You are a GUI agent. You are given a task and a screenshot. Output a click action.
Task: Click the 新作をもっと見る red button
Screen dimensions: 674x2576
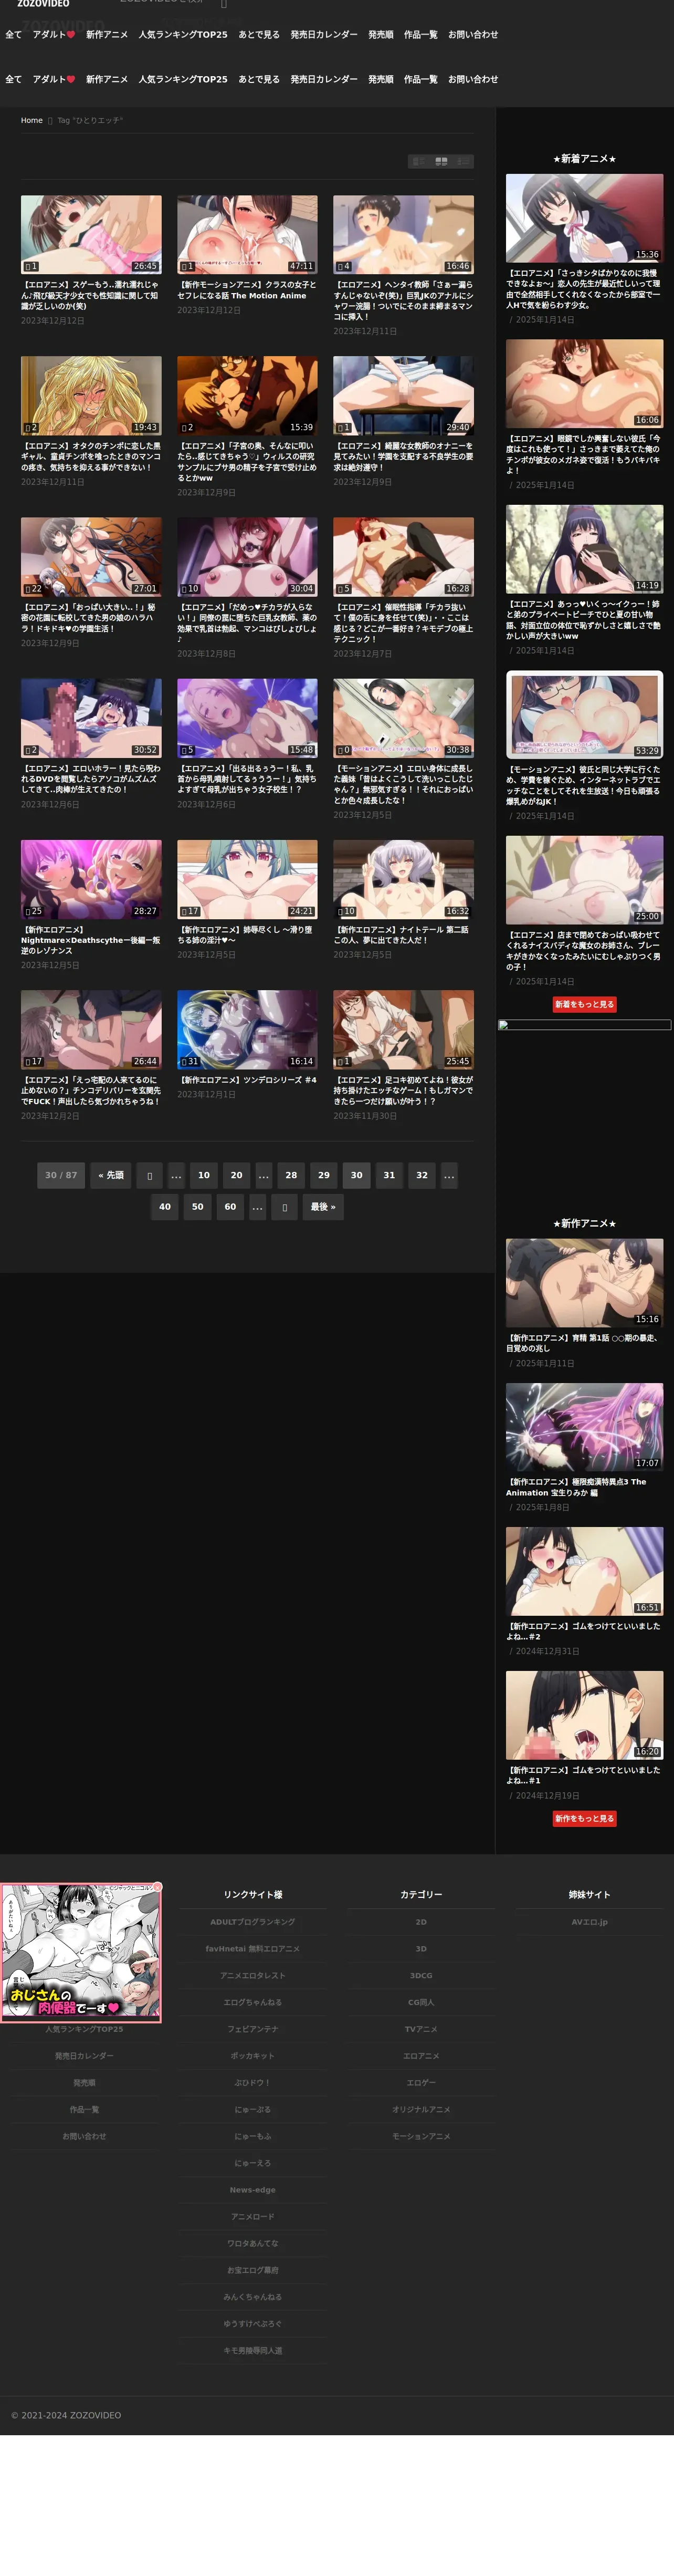pos(585,1818)
